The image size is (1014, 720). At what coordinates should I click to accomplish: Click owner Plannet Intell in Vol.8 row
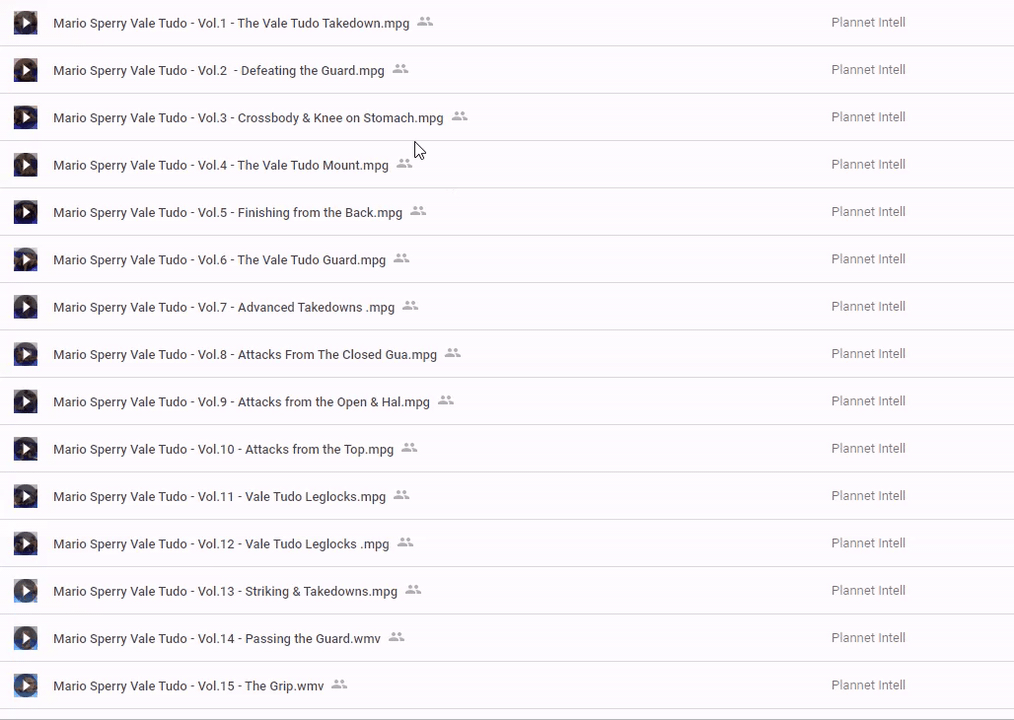[868, 354]
